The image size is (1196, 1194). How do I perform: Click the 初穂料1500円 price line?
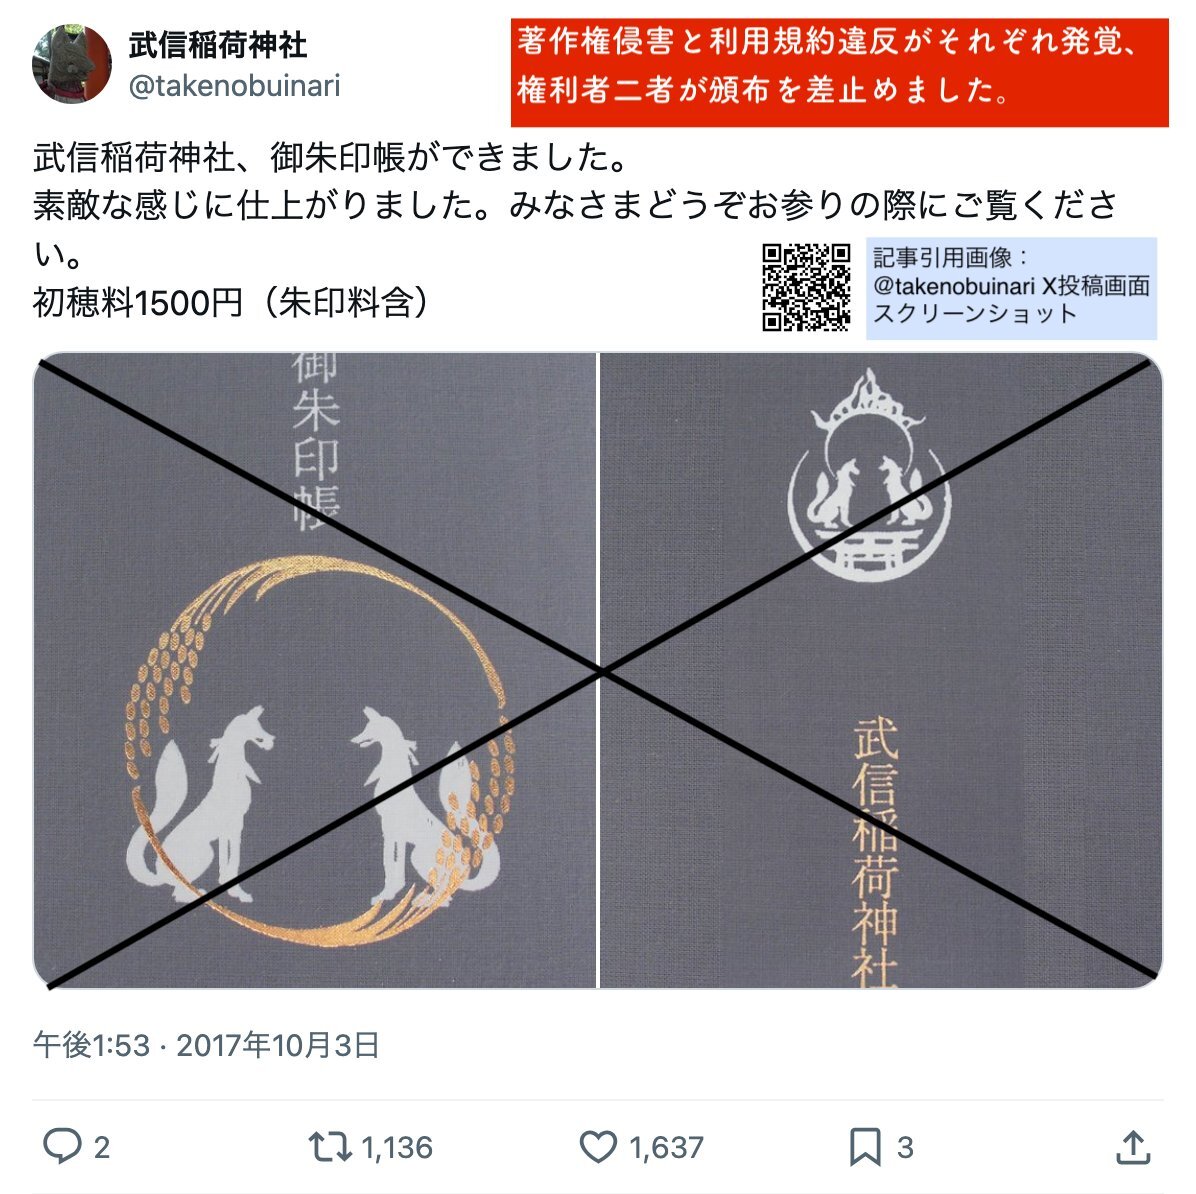(233, 302)
